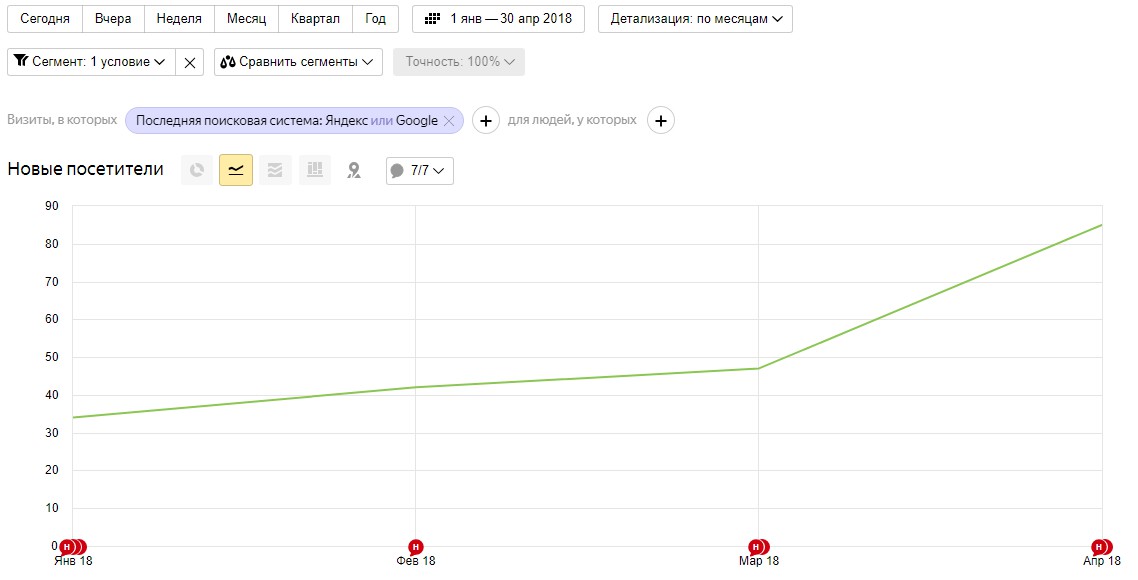
Task: Open the Сегмент: 1 условие dropdown
Action: (91, 62)
